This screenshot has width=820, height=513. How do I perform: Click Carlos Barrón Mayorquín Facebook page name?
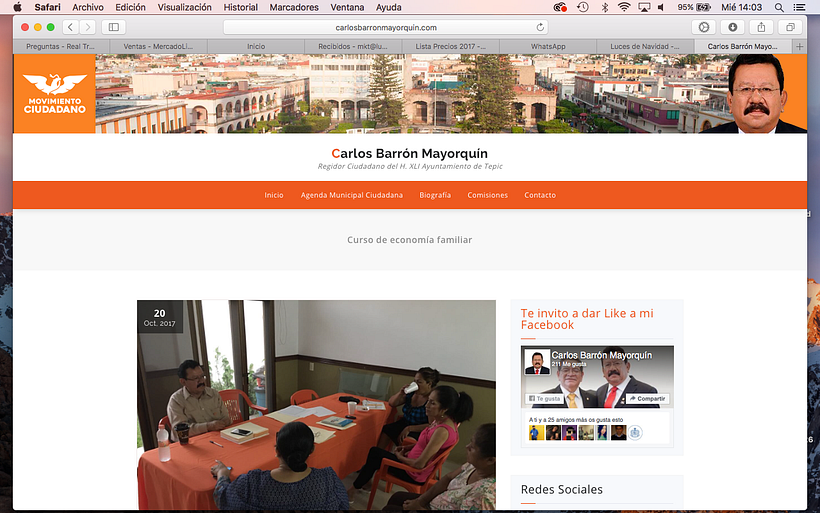pyautogui.click(x=601, y=355)
